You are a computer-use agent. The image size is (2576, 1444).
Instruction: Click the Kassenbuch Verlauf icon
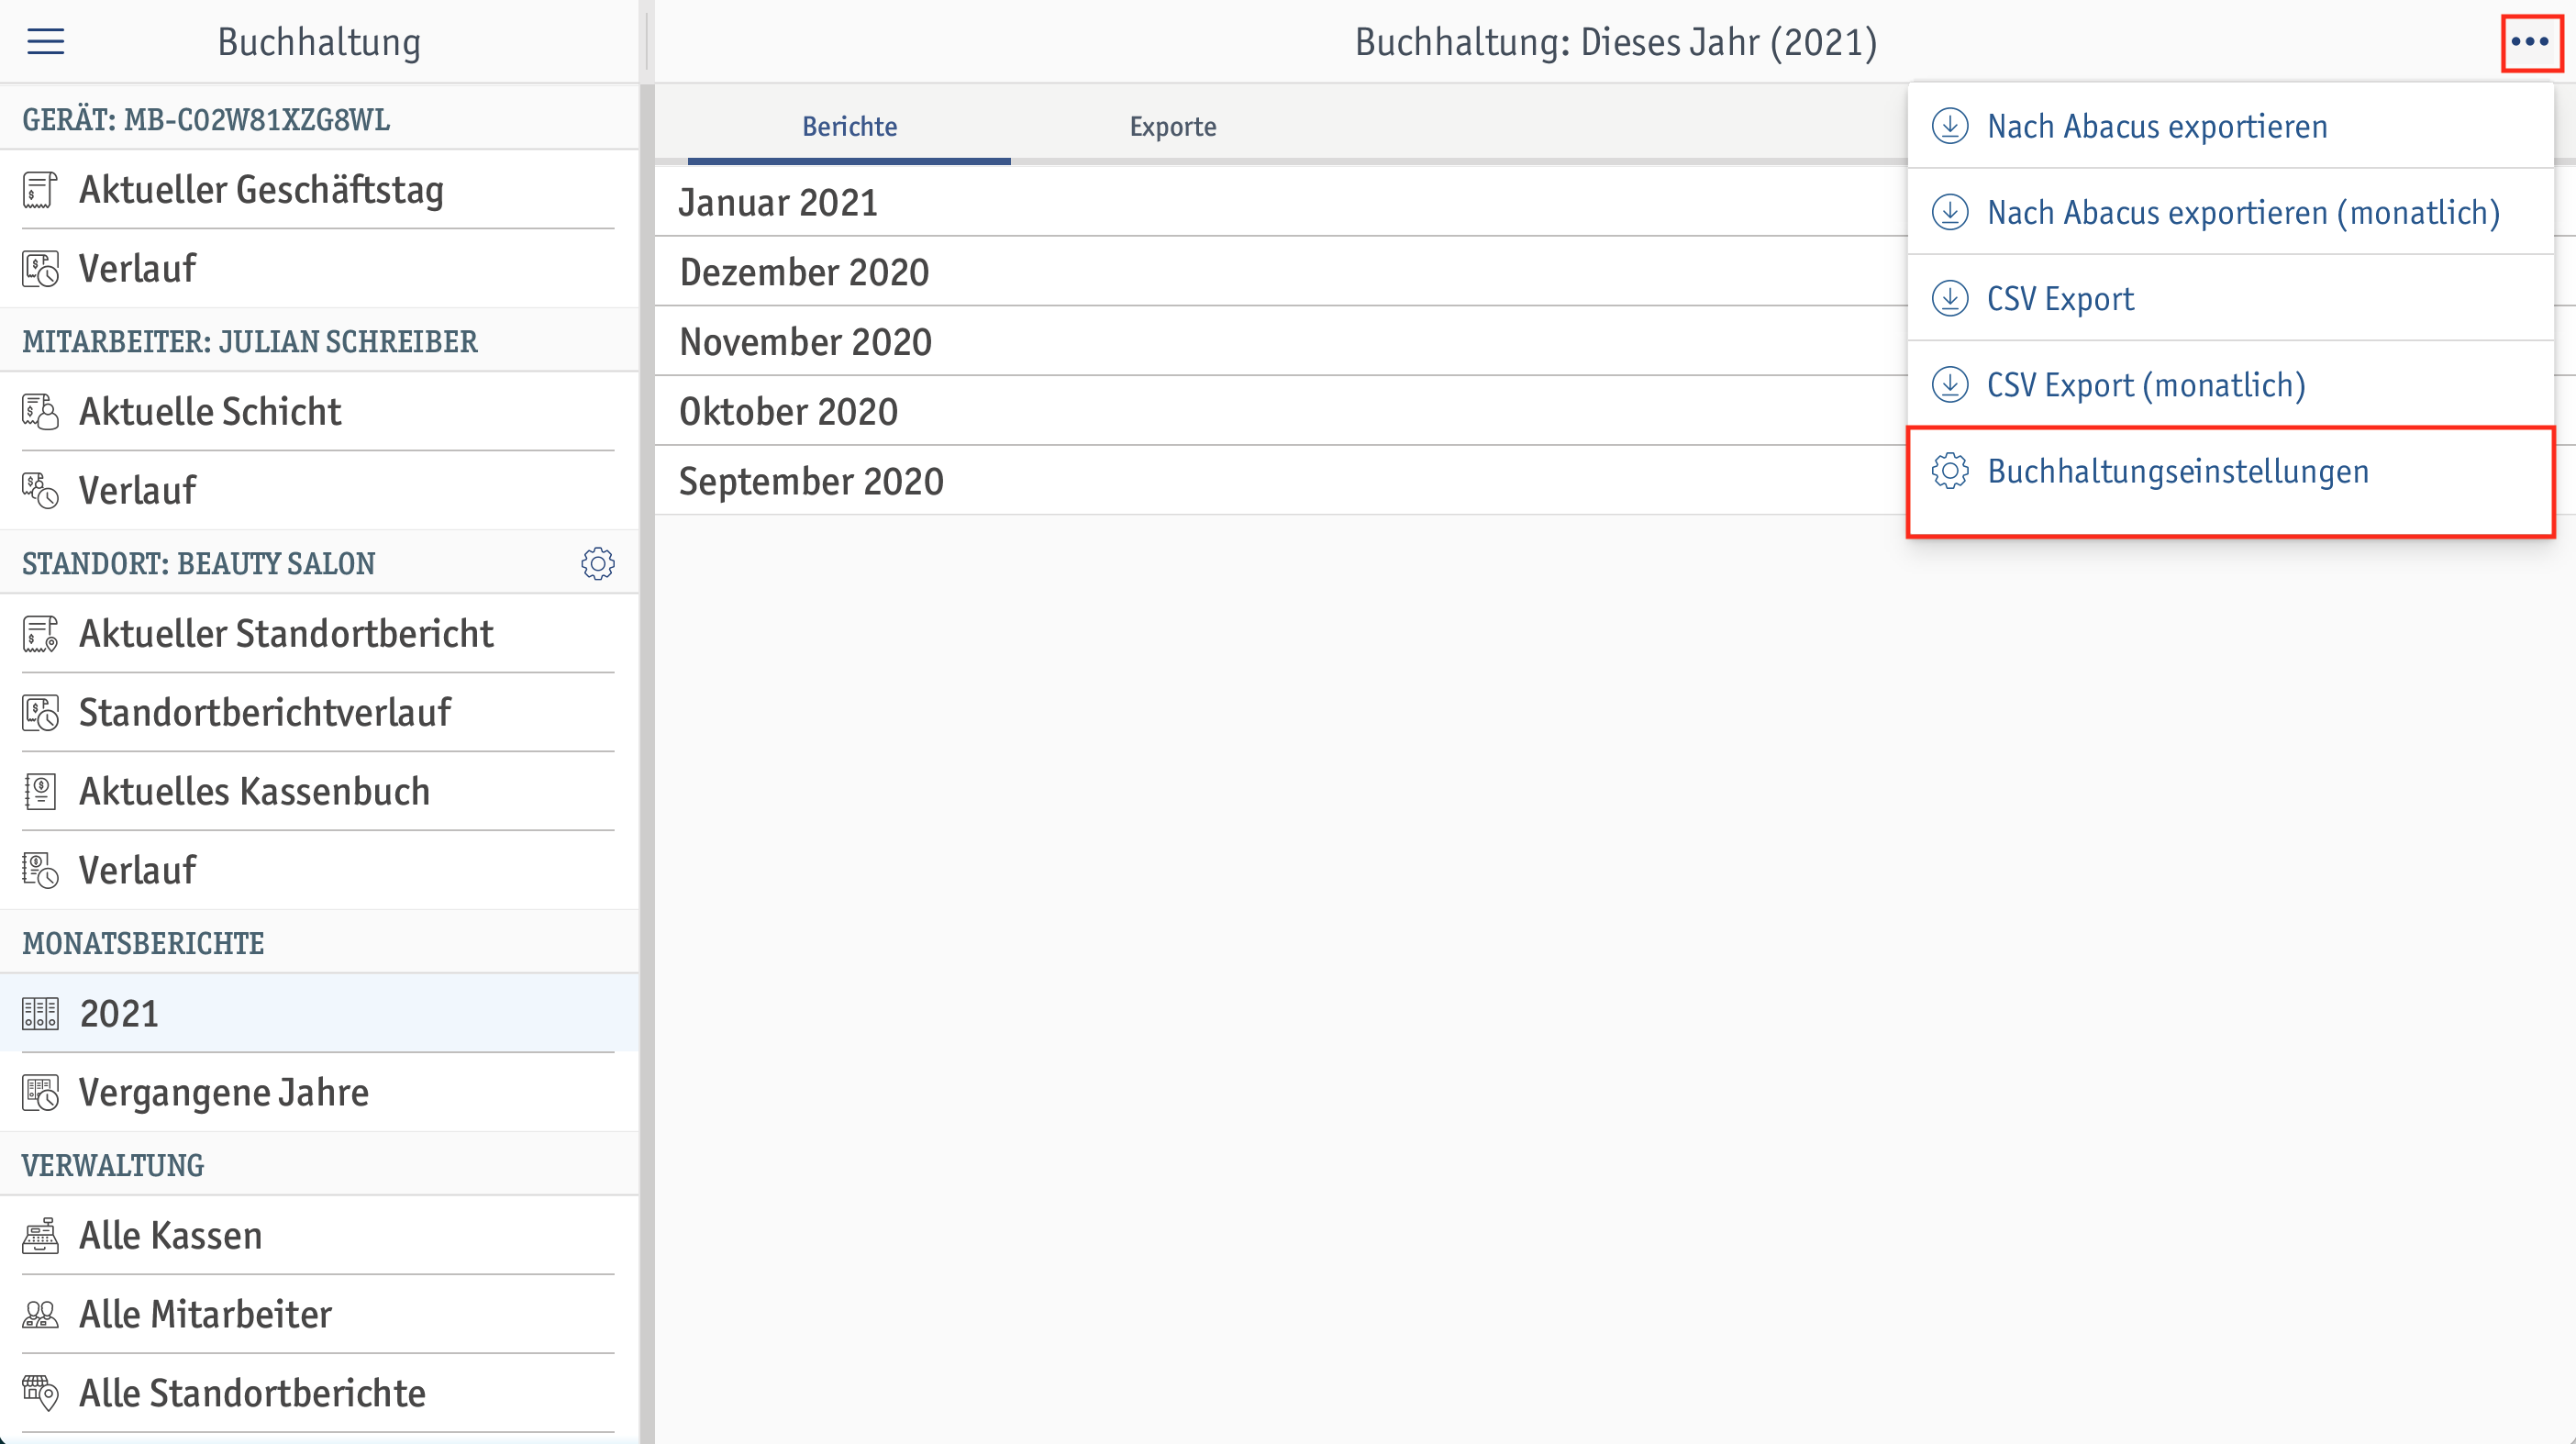click(40, 871)
